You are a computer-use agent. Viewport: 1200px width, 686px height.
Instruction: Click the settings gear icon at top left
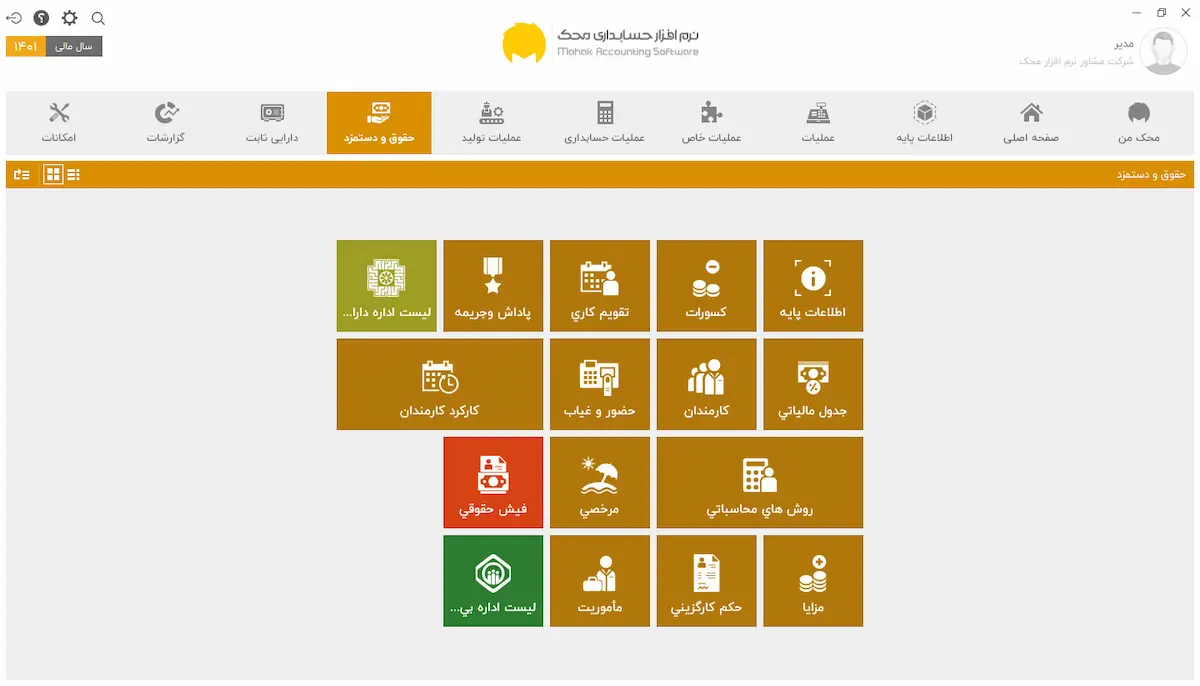[69, 18]
